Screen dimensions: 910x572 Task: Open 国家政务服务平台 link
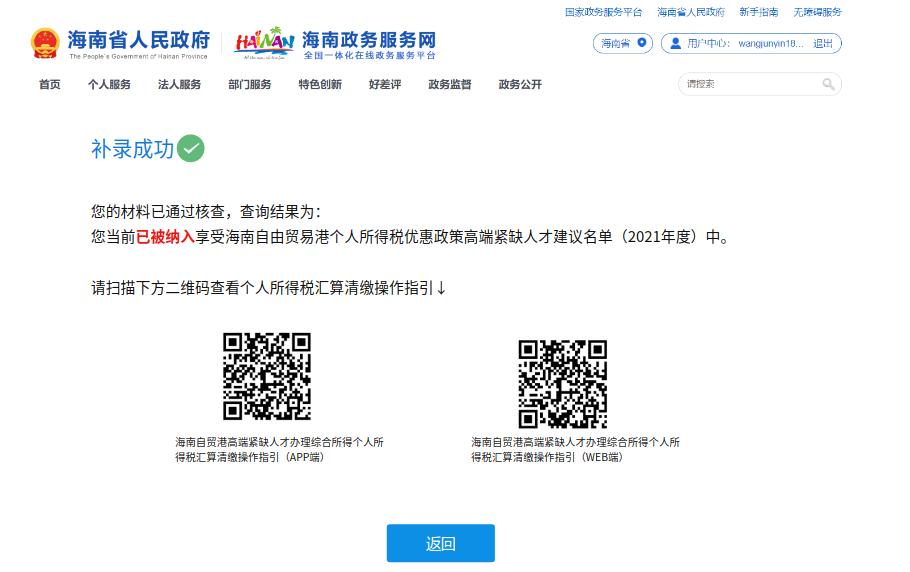(x=604, y=12)
